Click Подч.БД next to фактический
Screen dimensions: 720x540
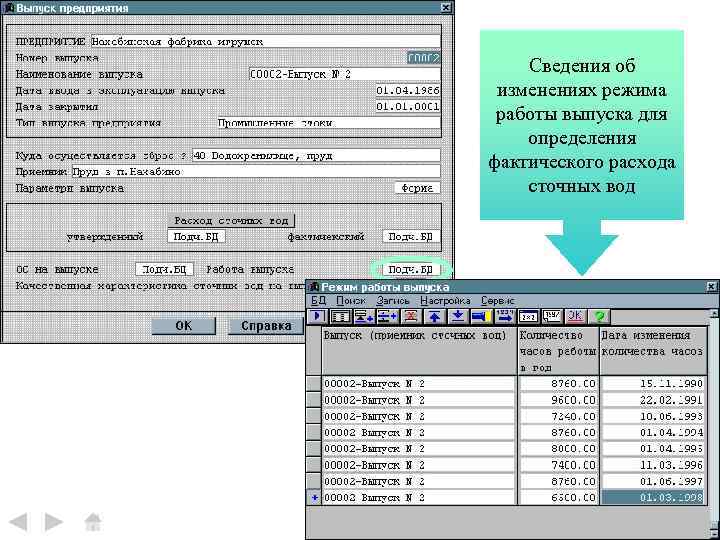click(x=411, y=237)
